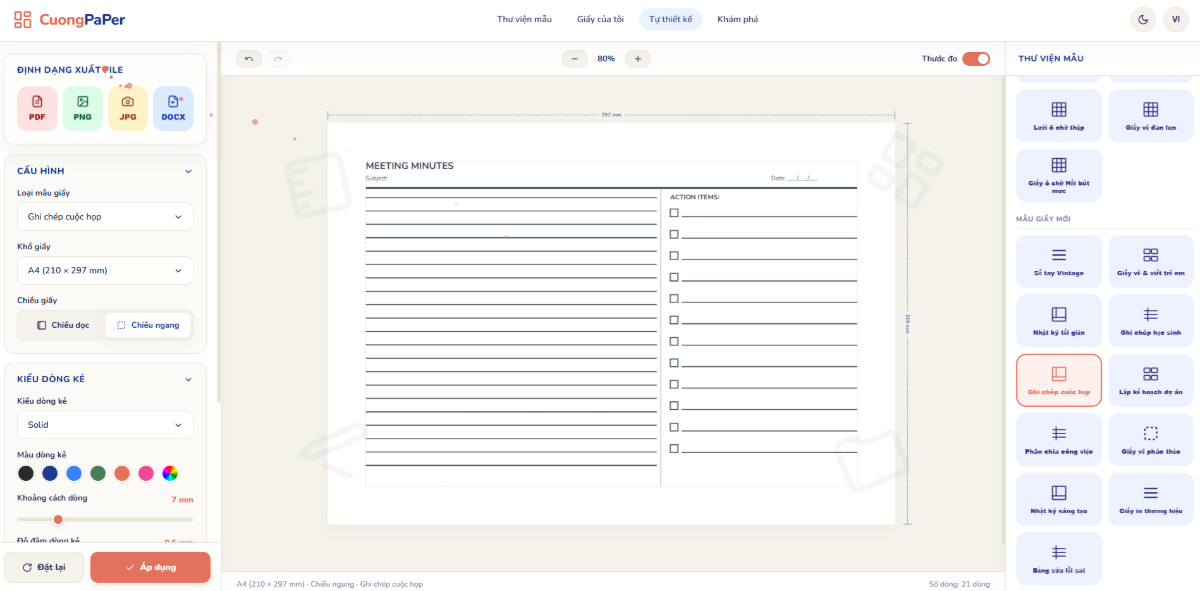Choose the Nhật ký tối giản template
1200x591 pixels.
(1059, 321)
